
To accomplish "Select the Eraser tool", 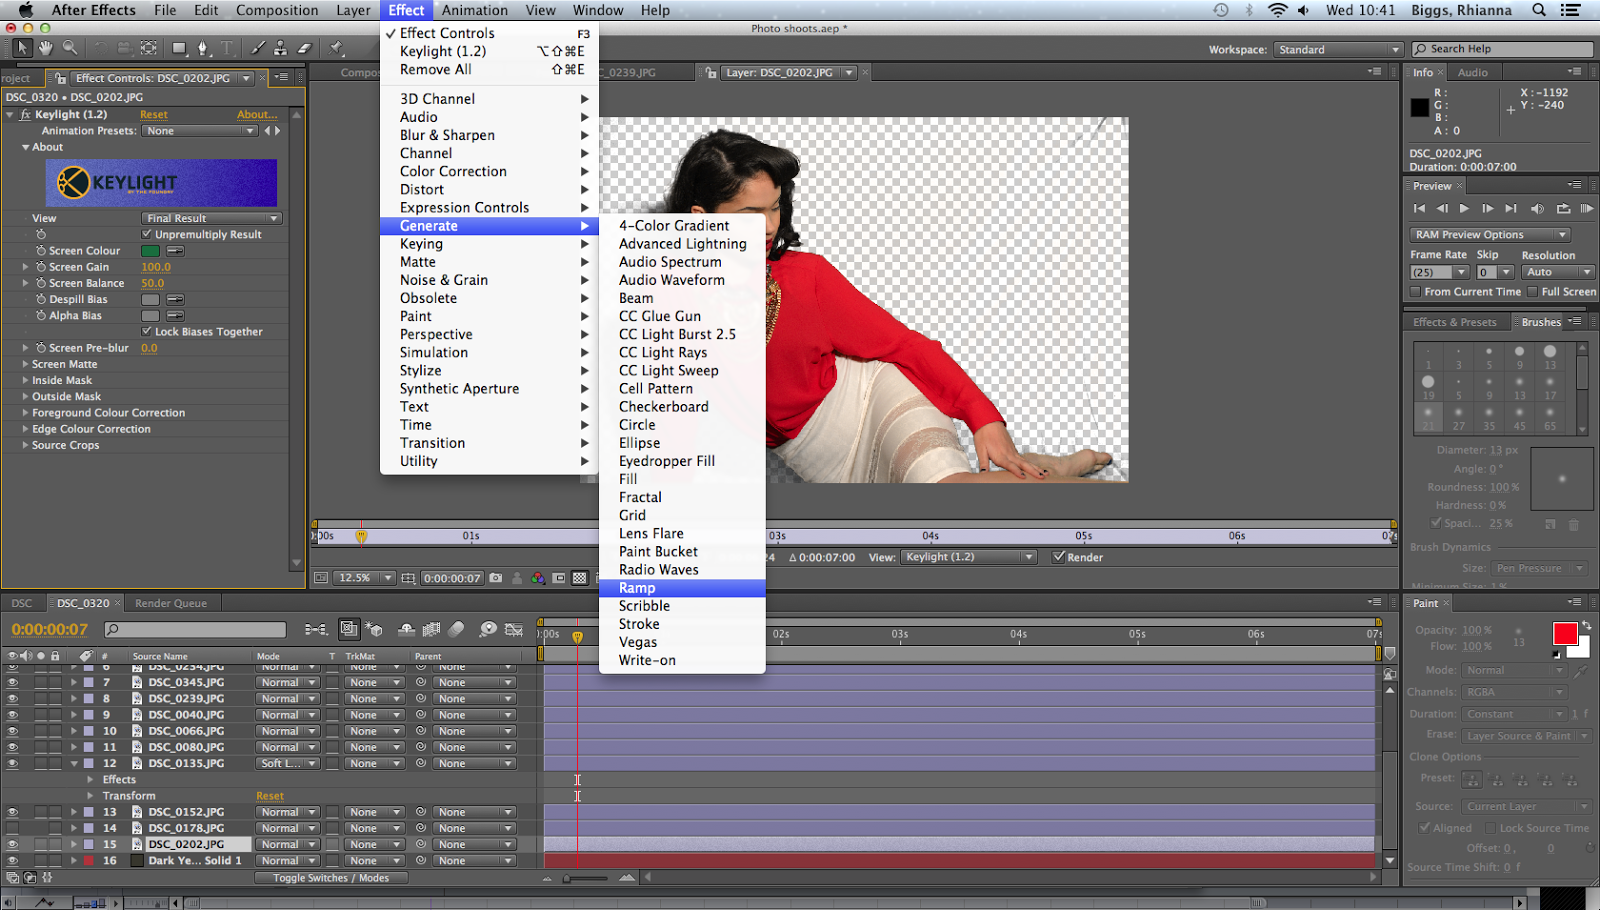I will coord(305,48).
